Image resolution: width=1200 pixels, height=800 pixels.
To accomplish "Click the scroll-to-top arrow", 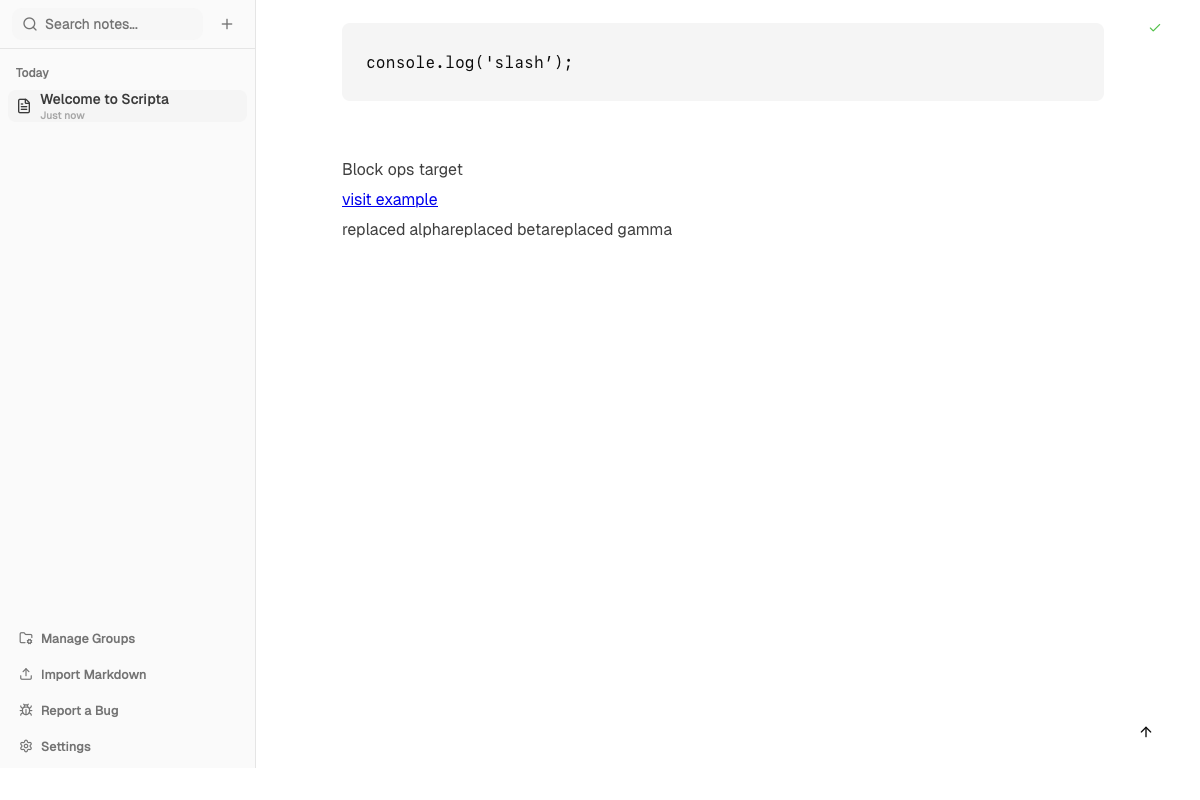I will (1146, 732).
